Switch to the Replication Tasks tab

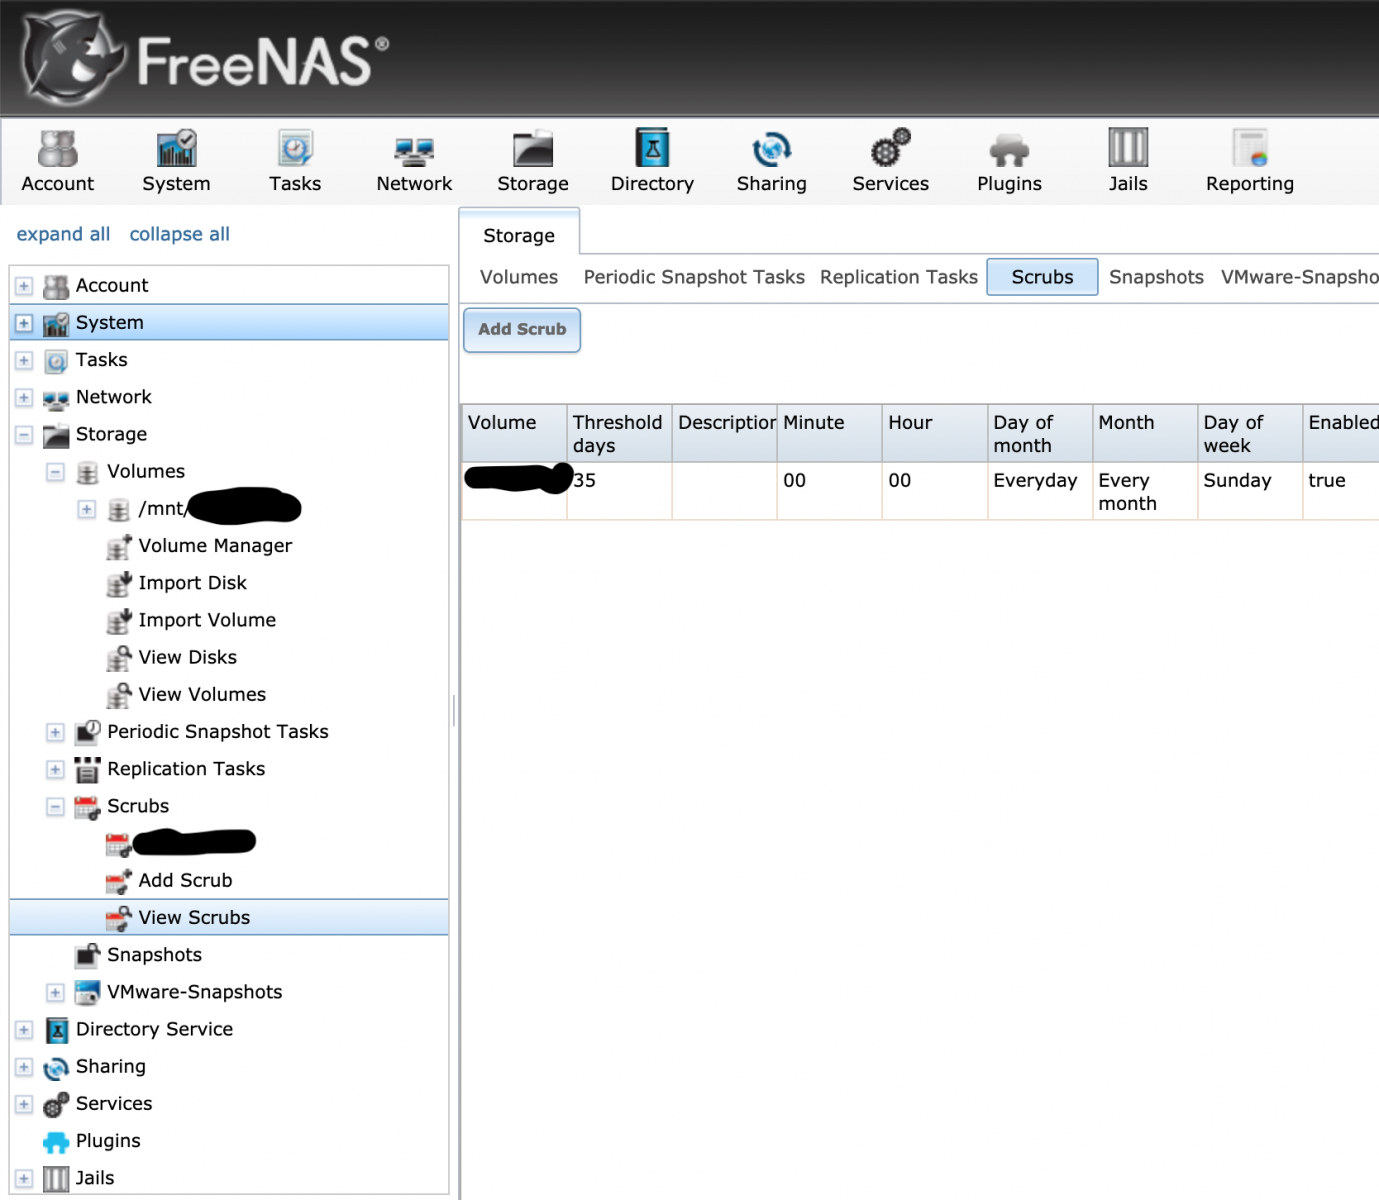pos(899,277)
